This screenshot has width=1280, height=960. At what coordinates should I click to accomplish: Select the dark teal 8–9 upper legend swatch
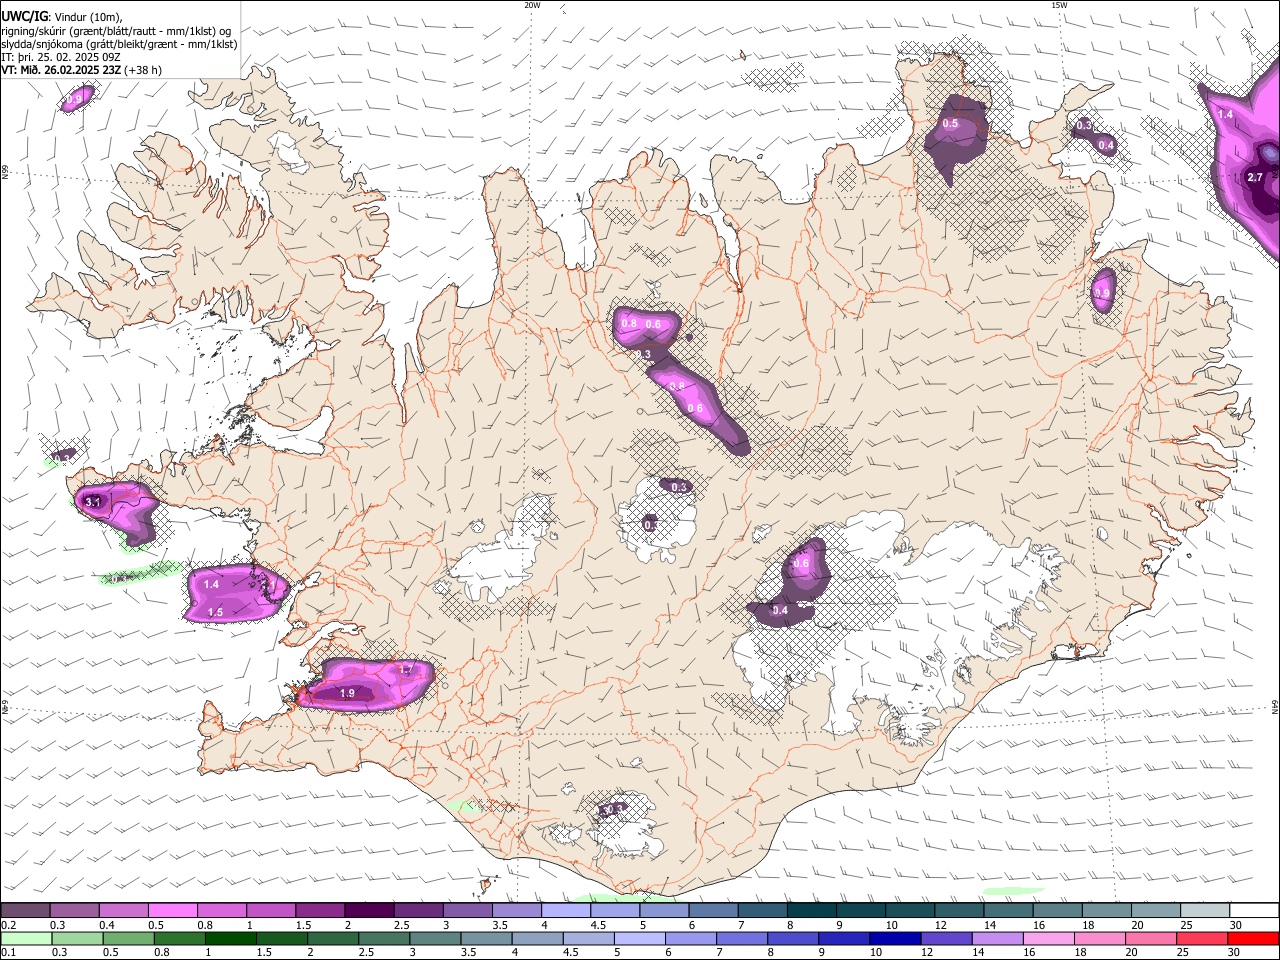click(810, 911)
